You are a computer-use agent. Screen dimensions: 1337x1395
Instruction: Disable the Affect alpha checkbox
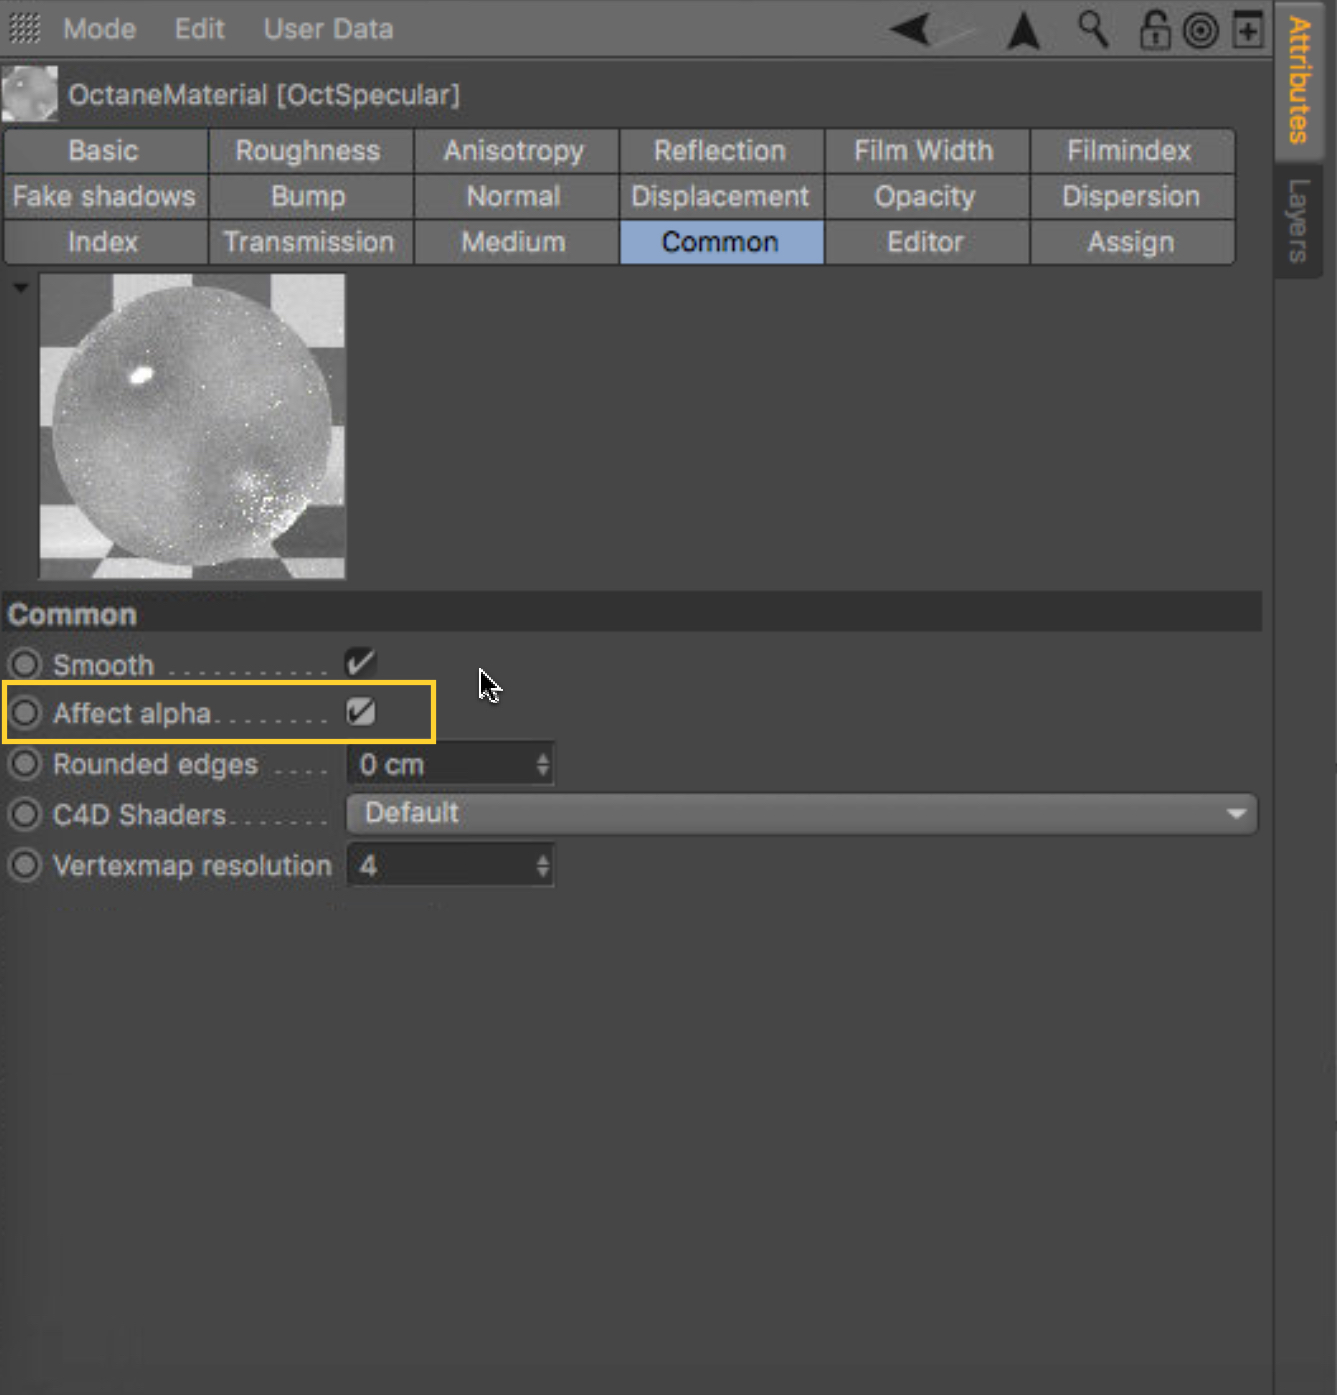click(360, 712)
